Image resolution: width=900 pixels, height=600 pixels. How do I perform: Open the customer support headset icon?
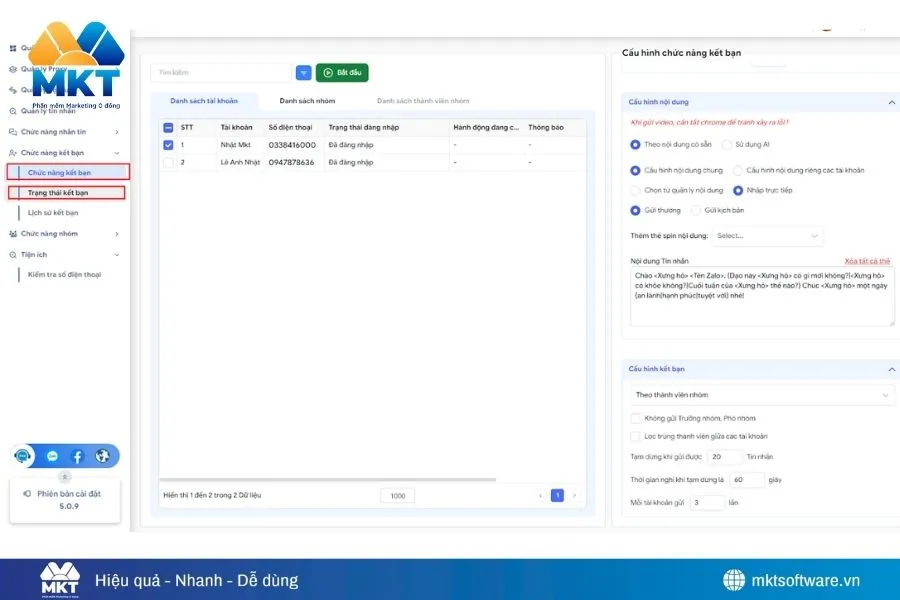coord(23,456)
